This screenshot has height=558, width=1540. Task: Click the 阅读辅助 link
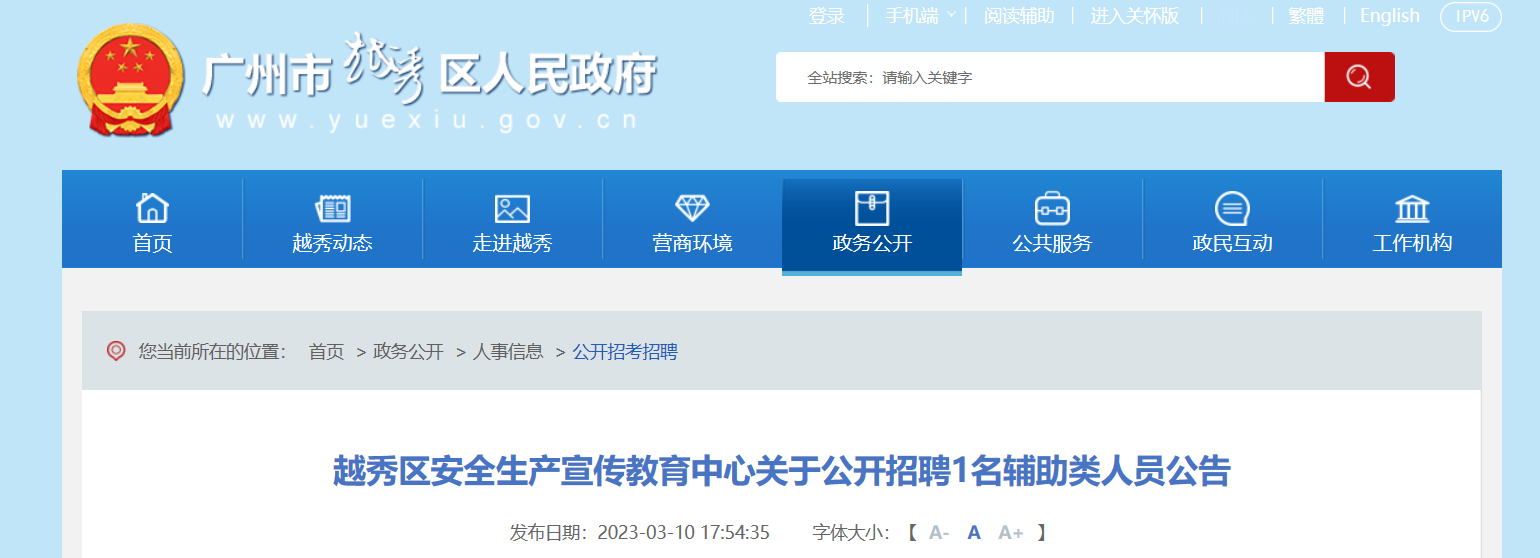pos(1019,16)
